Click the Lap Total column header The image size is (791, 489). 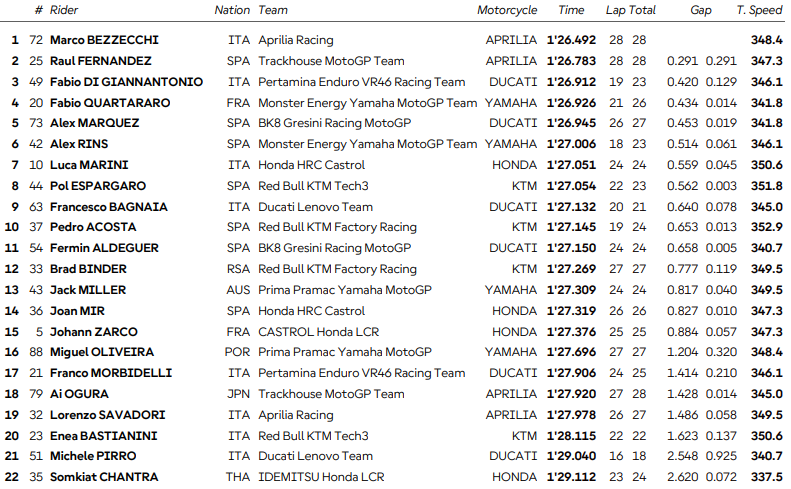coord(630,10)
